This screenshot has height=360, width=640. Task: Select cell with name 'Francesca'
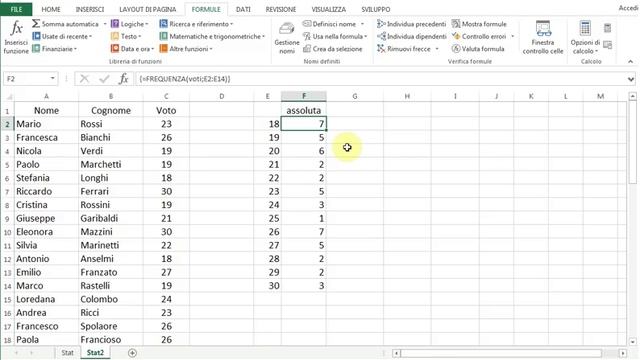tap(47, 137)
